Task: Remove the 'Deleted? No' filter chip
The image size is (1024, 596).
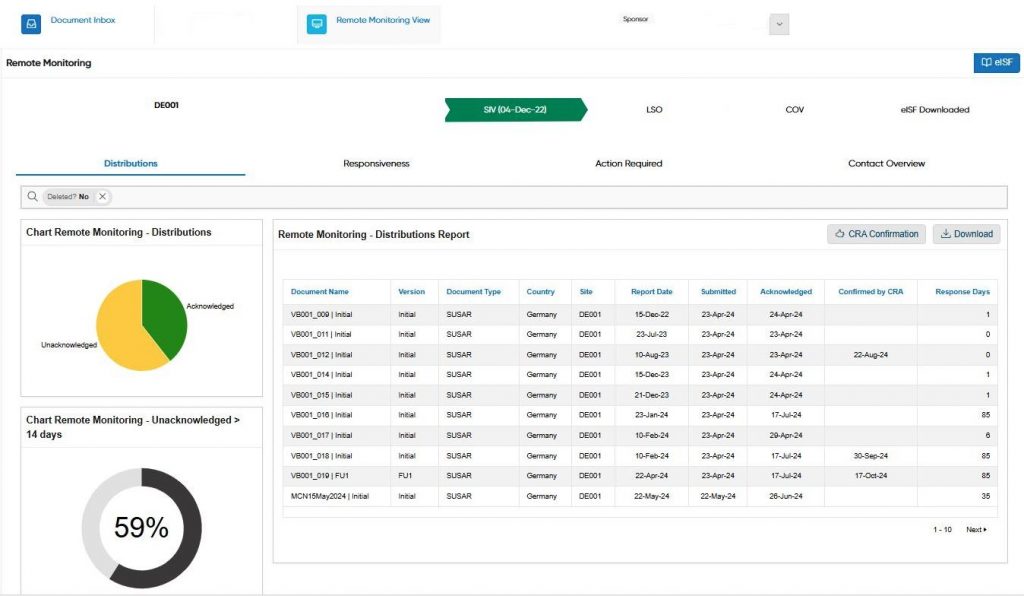Action: tap(102, 197)
